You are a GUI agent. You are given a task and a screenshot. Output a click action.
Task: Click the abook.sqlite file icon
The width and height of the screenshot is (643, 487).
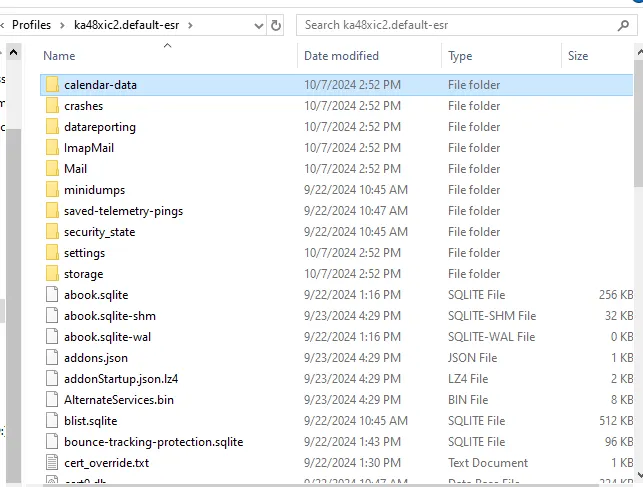52,295
